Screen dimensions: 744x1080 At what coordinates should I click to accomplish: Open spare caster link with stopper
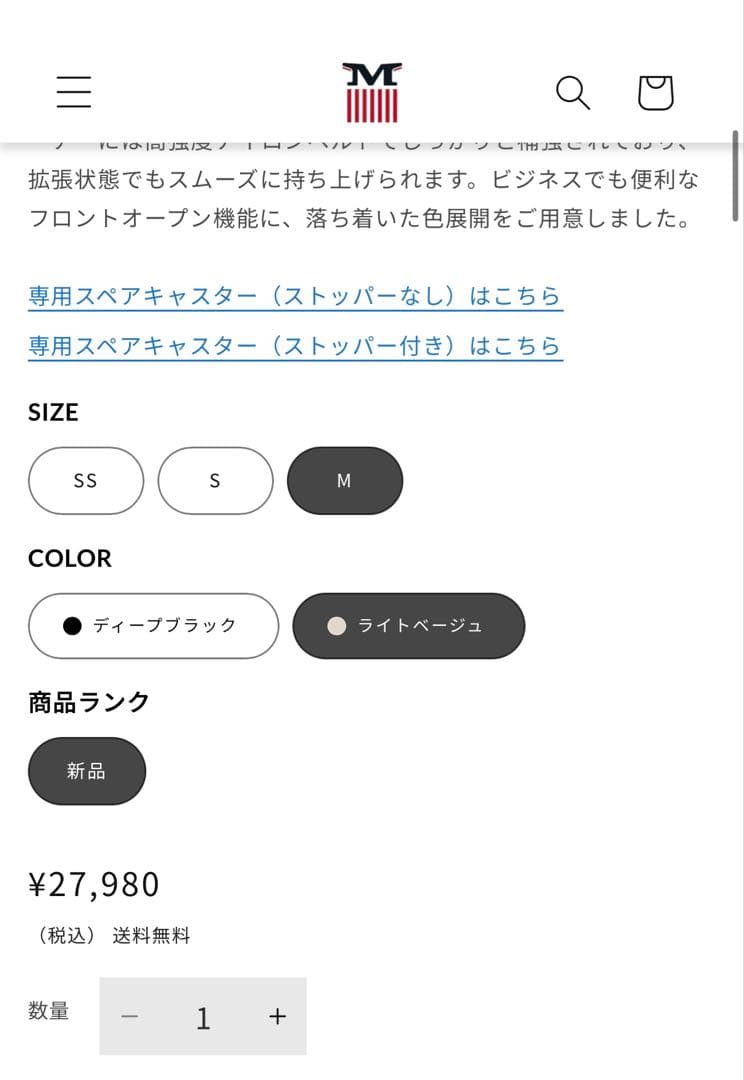293,346
